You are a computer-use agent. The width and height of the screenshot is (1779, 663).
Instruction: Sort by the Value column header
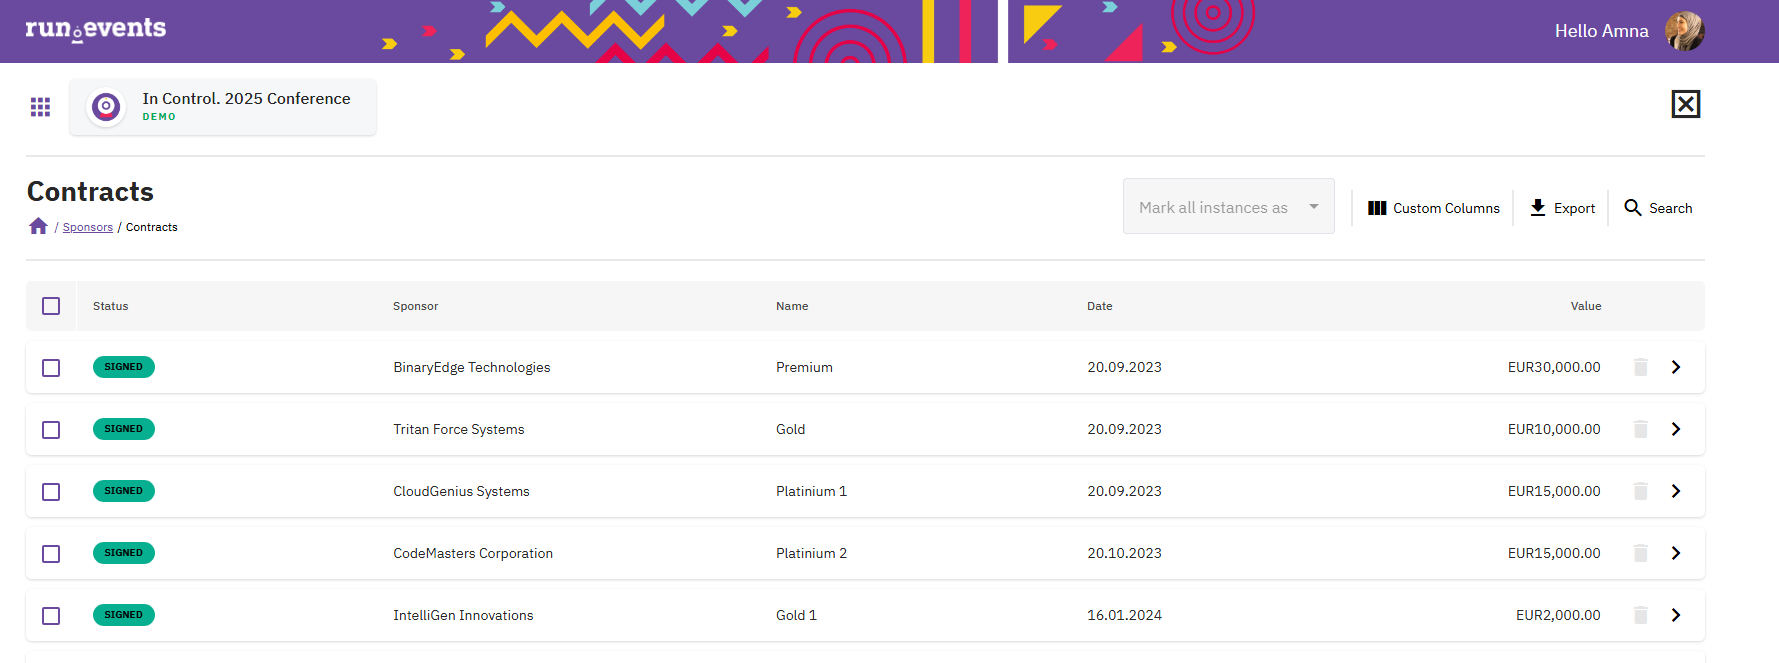click(1585, 306)
